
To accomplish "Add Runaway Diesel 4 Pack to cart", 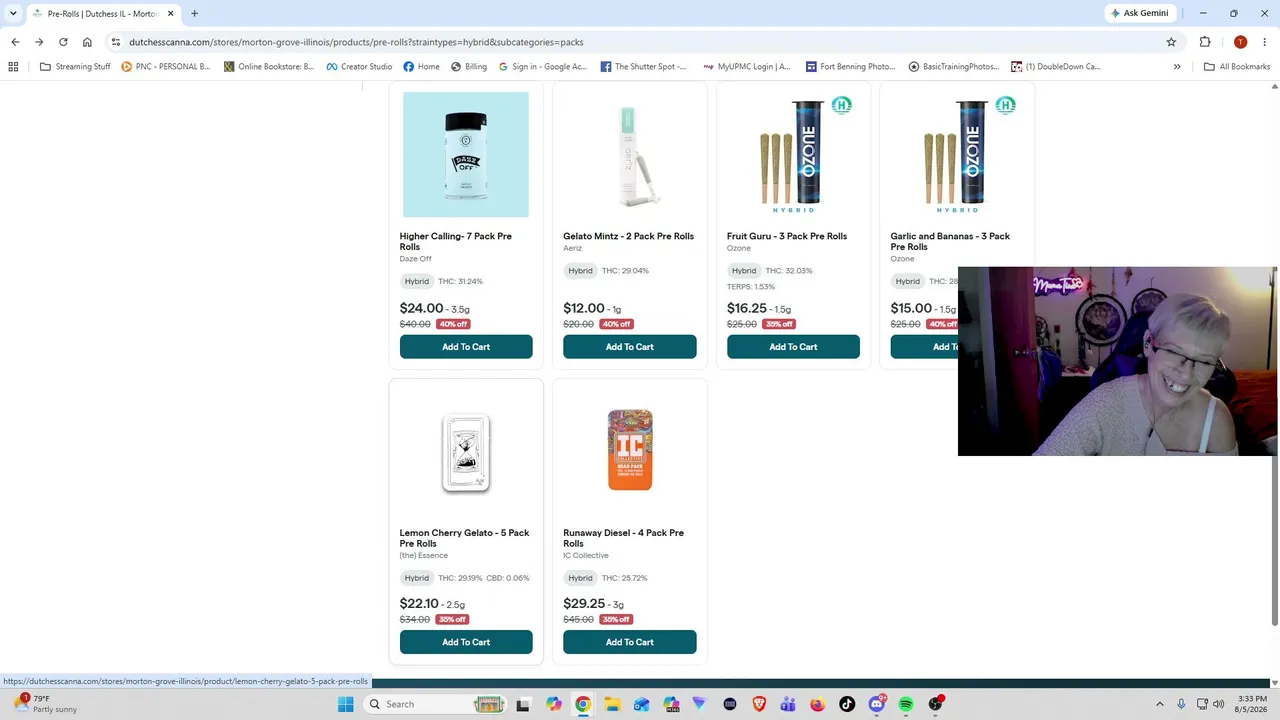I will click(630, 642).
